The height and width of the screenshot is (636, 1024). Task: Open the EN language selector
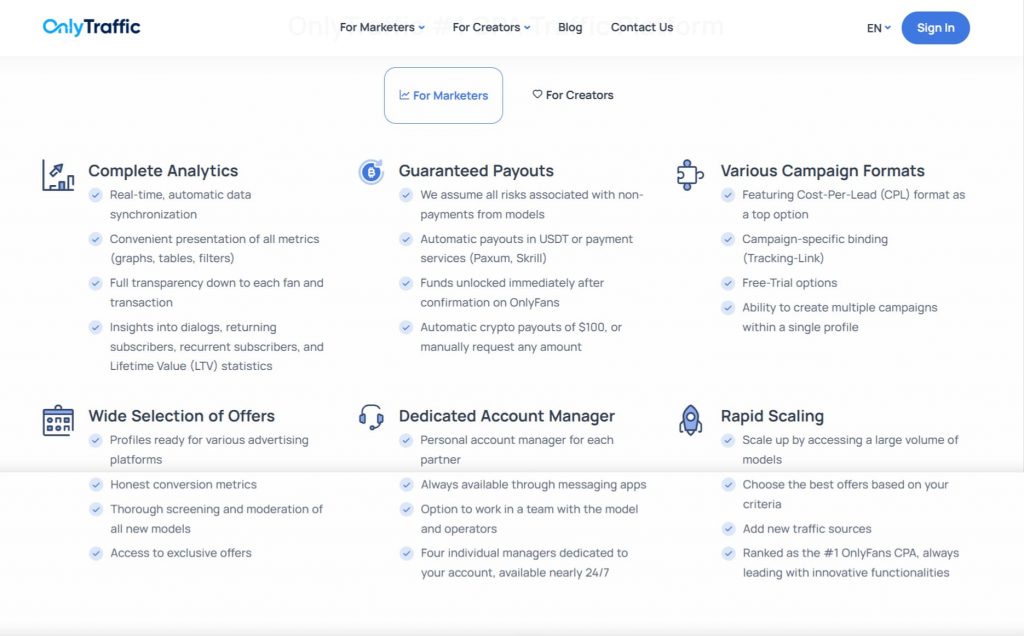878,28
